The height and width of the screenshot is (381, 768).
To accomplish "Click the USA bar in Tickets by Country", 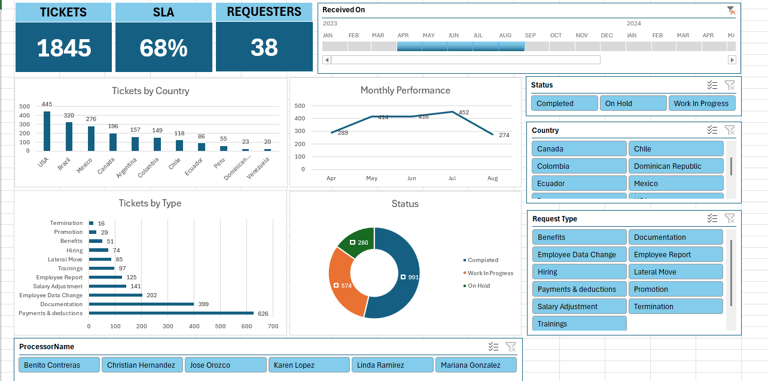I will (x=47, y=131).
